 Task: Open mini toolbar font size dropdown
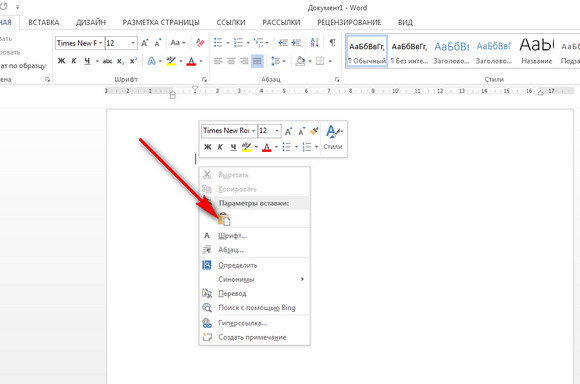tap(277, 131)
